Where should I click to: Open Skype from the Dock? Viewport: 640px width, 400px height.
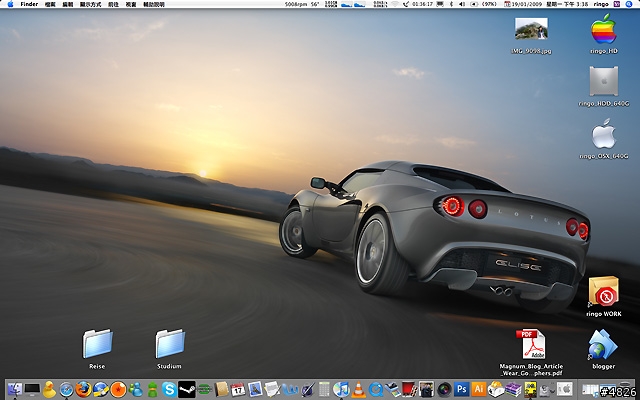click(x=169, y=389)
